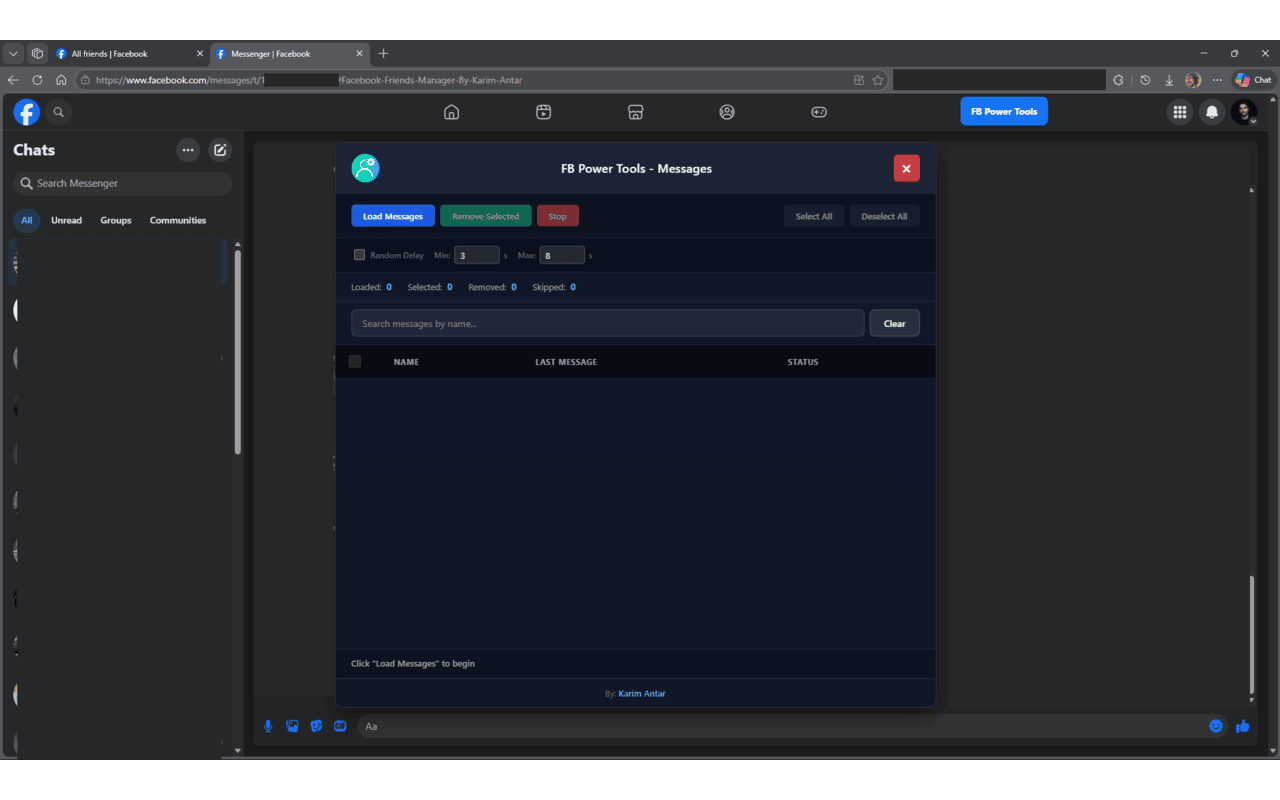Screen dimensions: 1280x800
Task: Click the voice clip microphone icon
Action: tap(268, 726)
